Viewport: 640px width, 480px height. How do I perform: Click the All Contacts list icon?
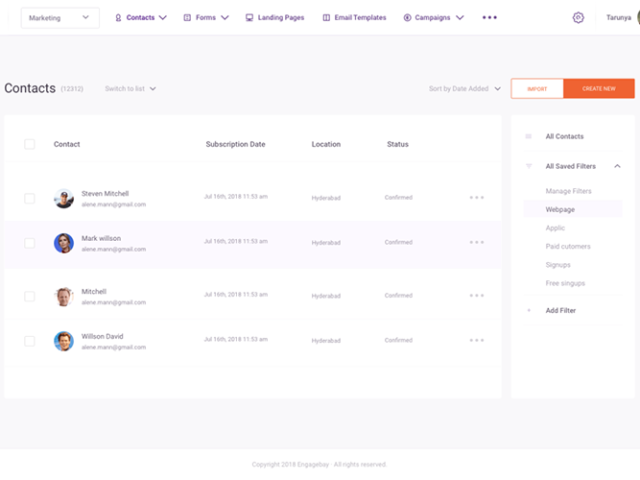529,136
